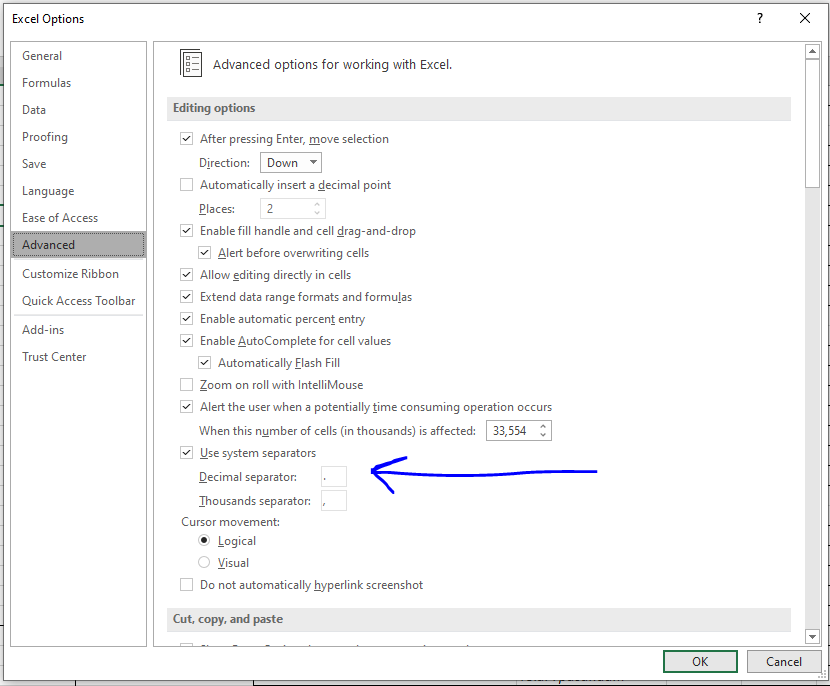Screen dimensions: 830x686
Task: Click the scrollbar up arrow
Action: click(813, 52)
